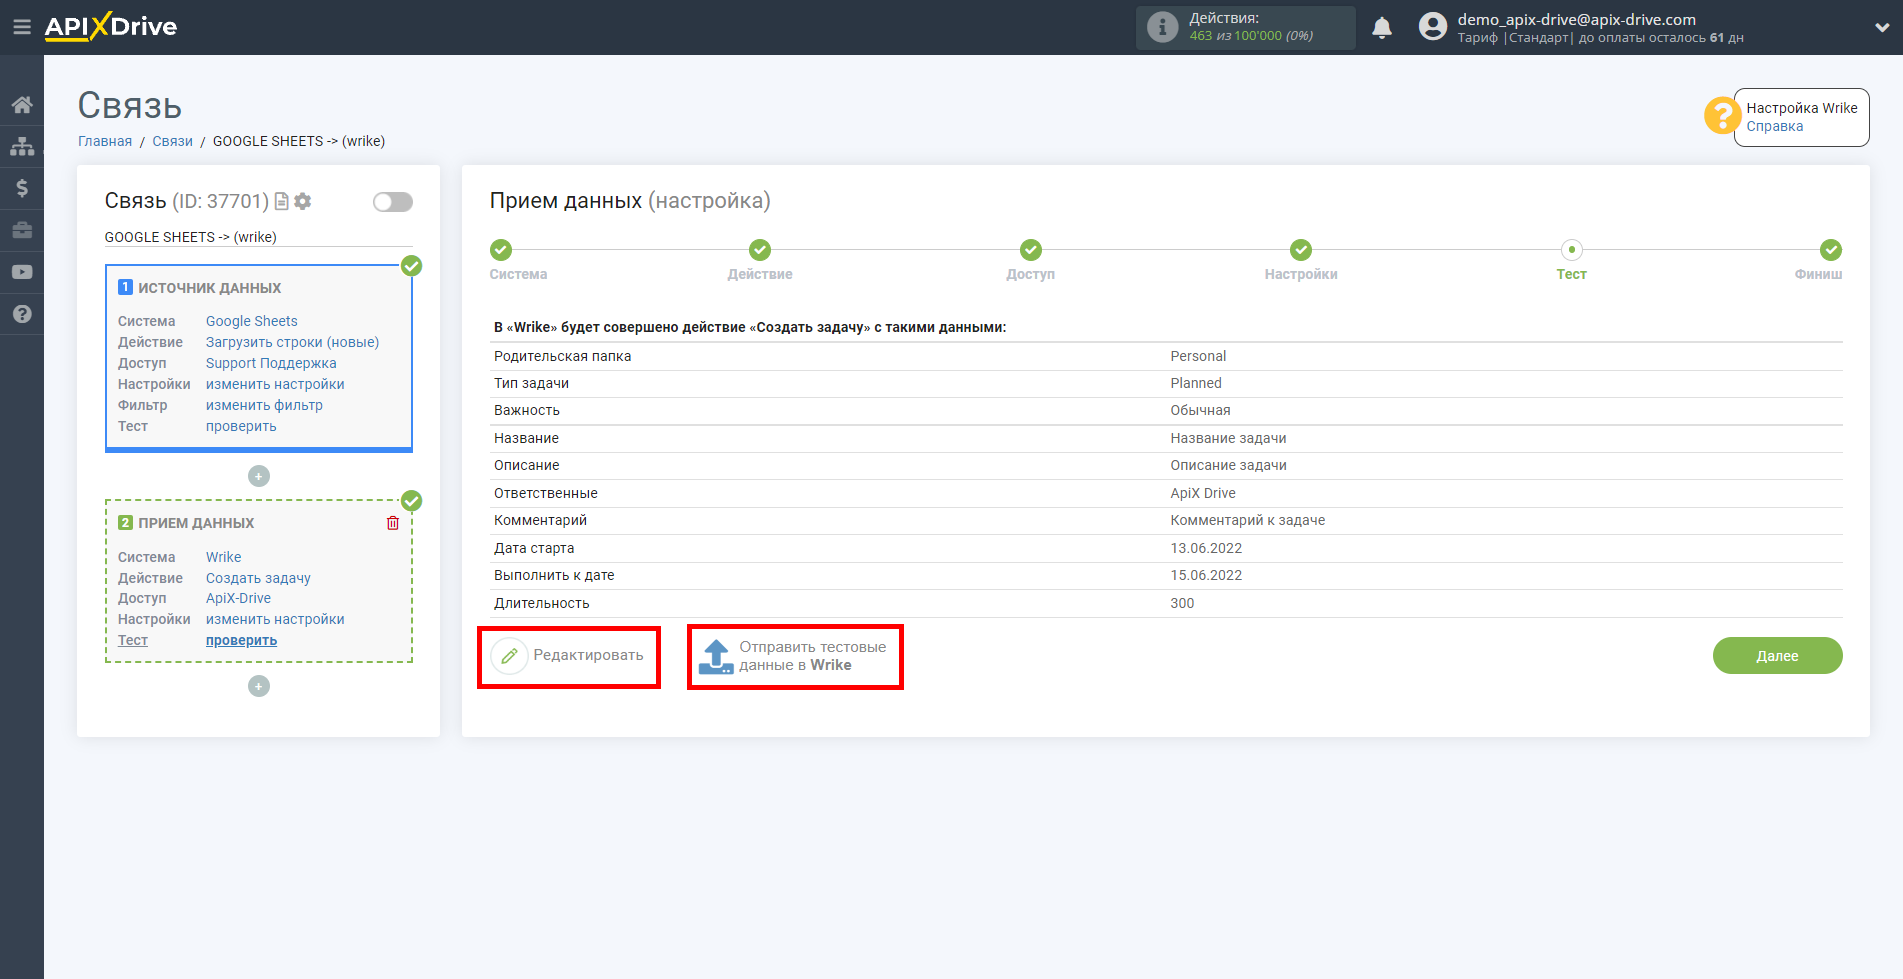Open notifications bell icon
The image size is (1903, 979).
pyautogui.click(x=1382, y=28)
